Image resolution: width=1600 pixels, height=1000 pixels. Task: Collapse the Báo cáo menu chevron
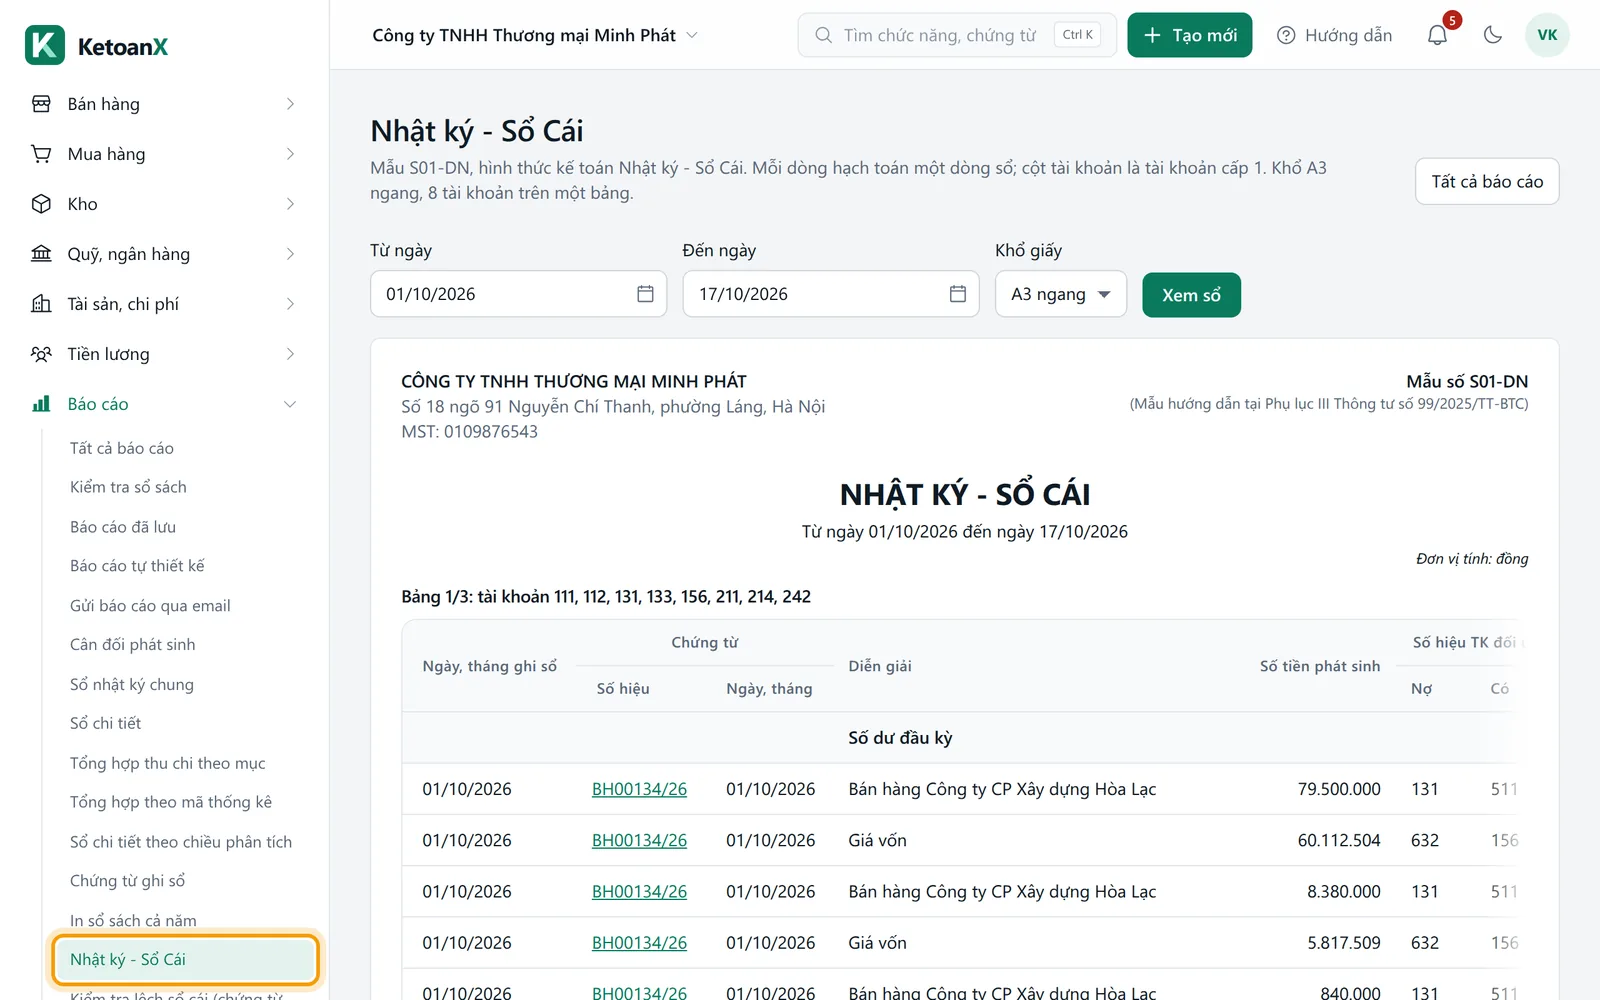(x=290, y=404)
